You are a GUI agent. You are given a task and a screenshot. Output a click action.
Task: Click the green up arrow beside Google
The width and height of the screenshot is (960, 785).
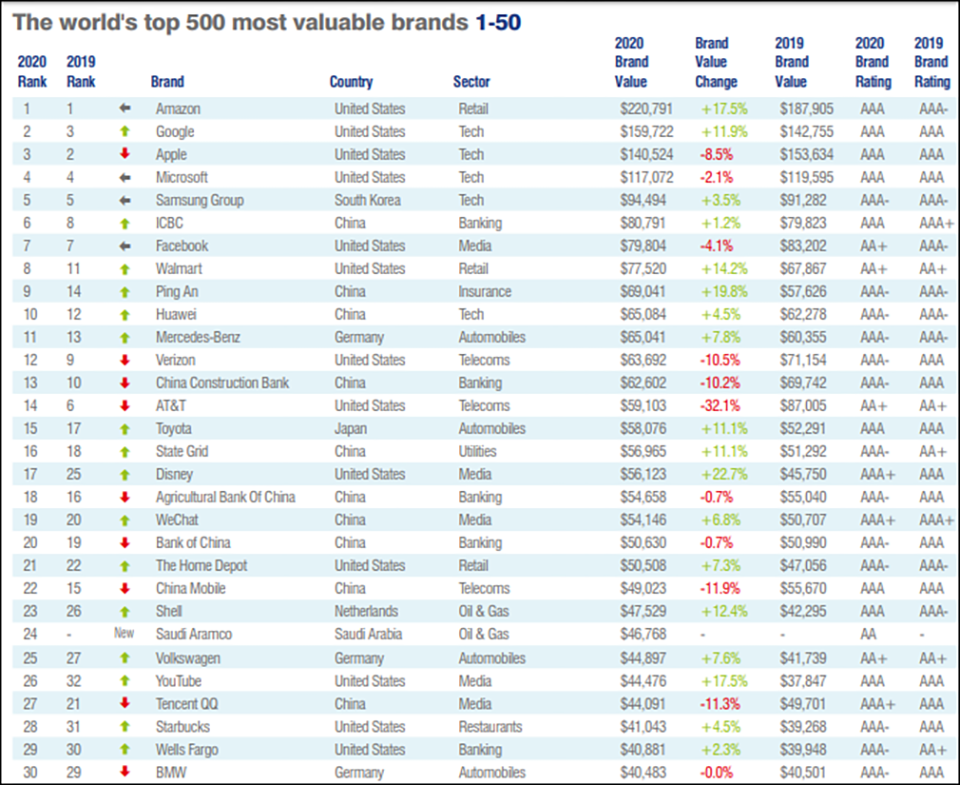coord(125,131)
